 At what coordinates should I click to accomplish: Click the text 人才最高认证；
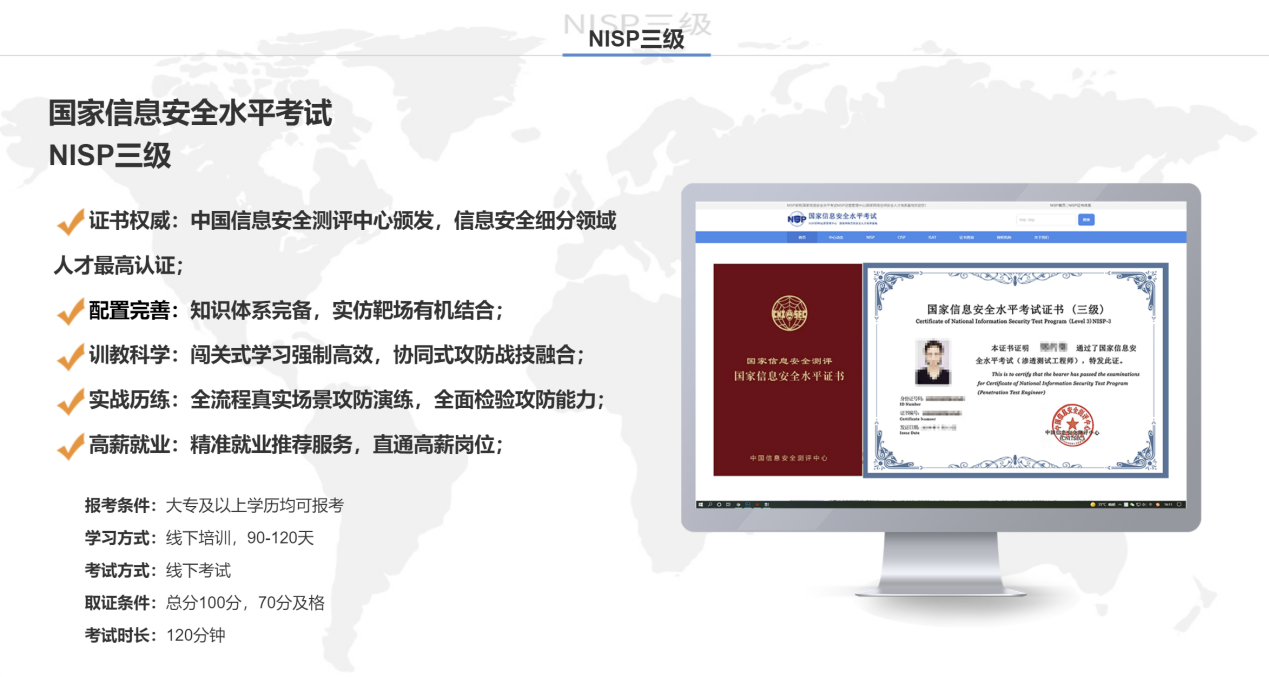click(x=120, y=266)
